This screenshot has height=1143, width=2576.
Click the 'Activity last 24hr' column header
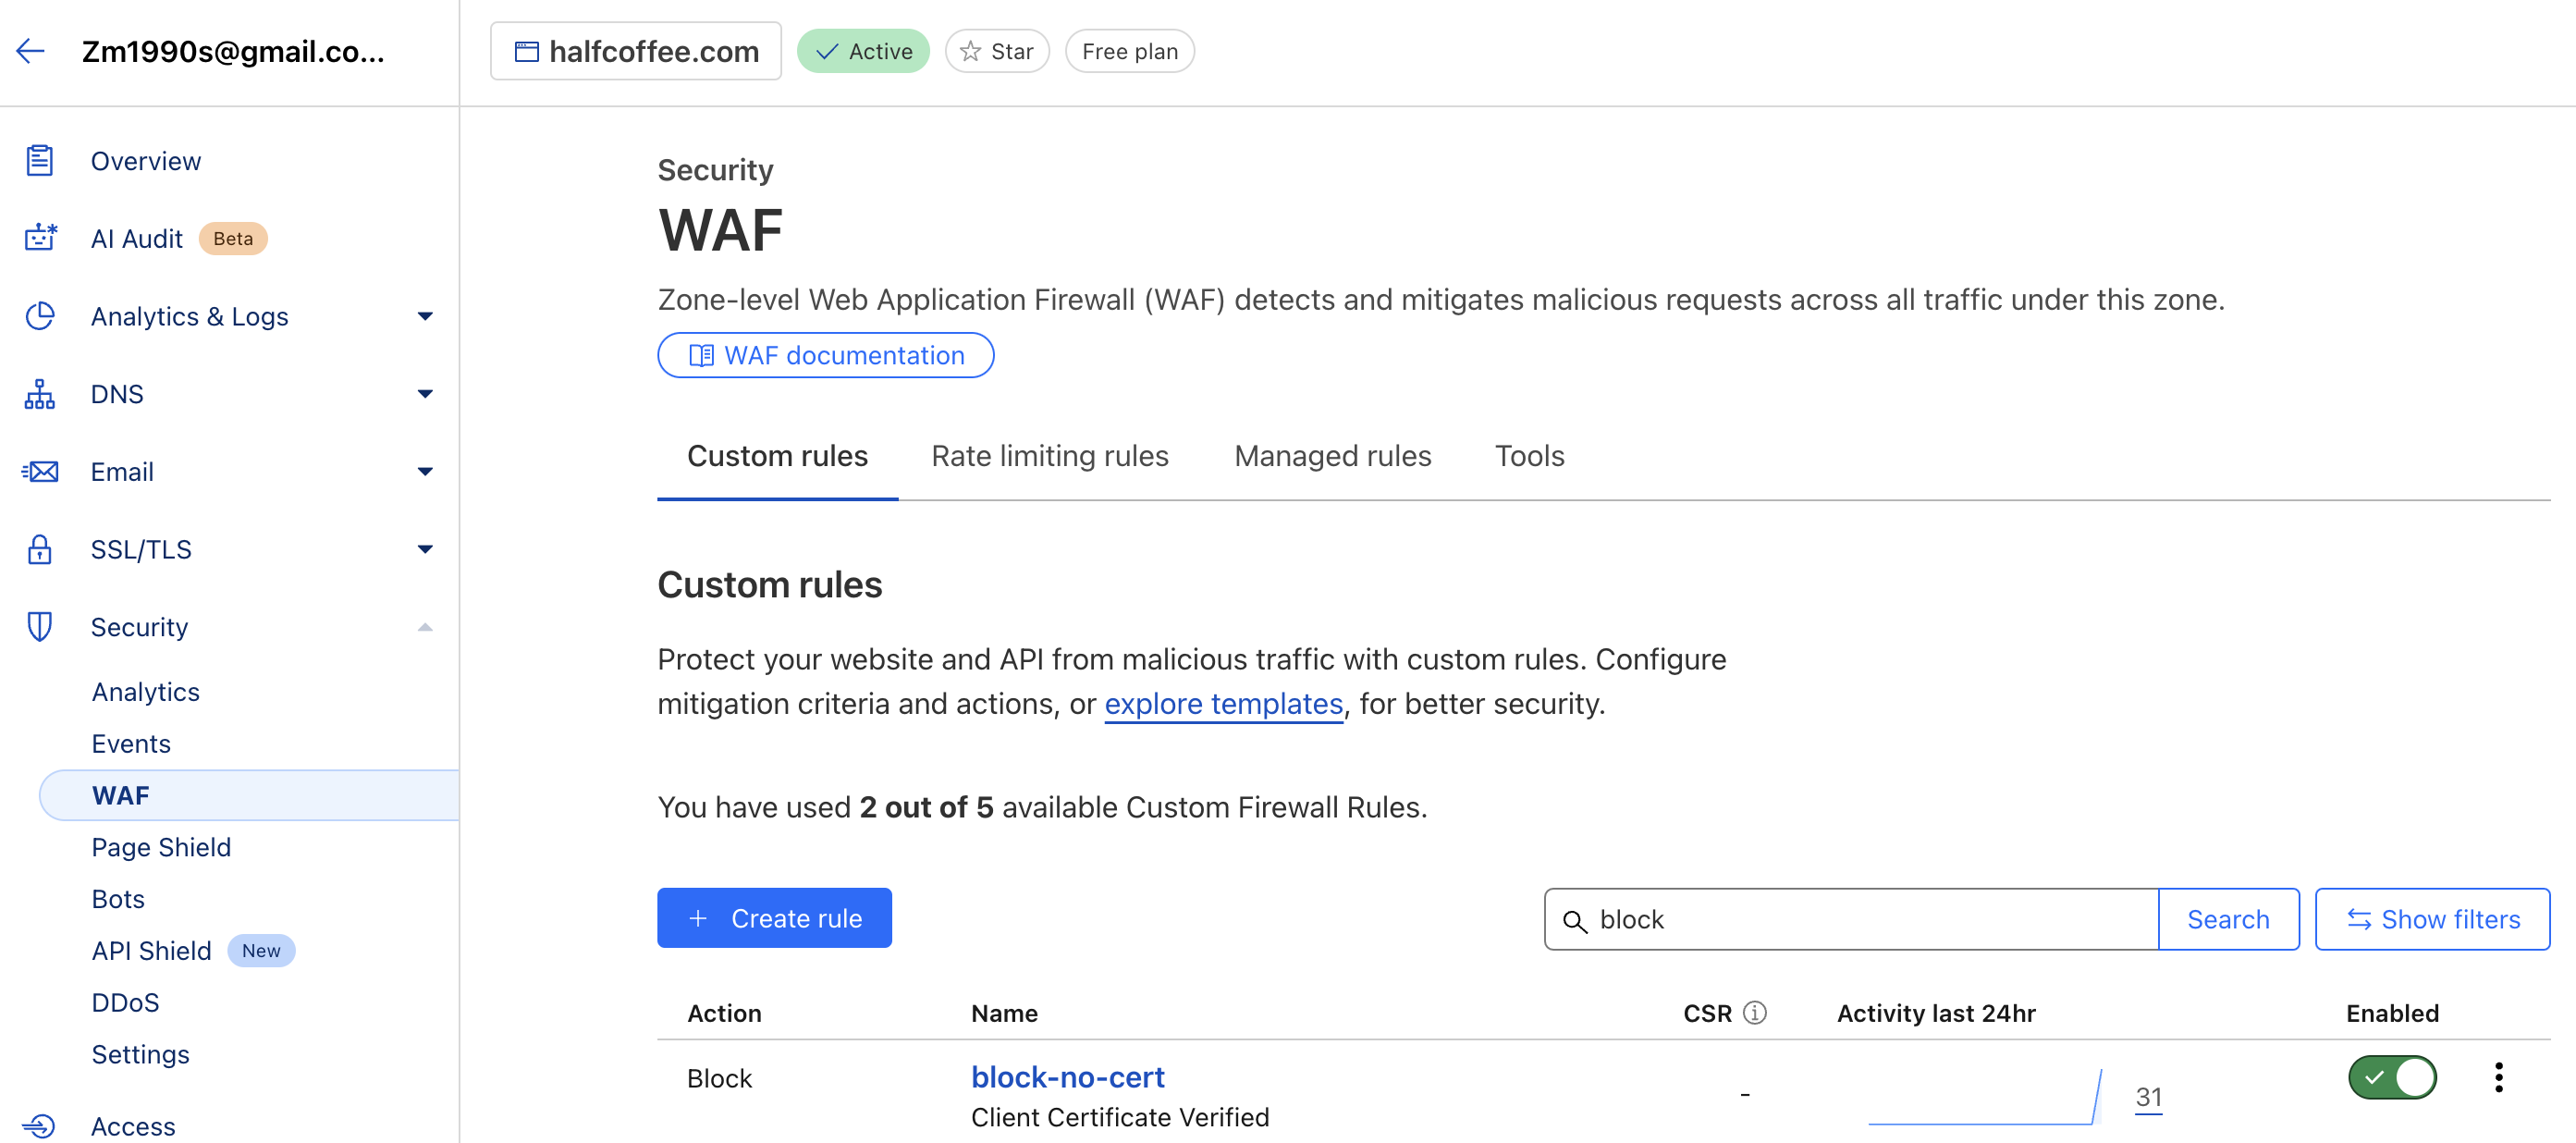coord(1935,1013)
